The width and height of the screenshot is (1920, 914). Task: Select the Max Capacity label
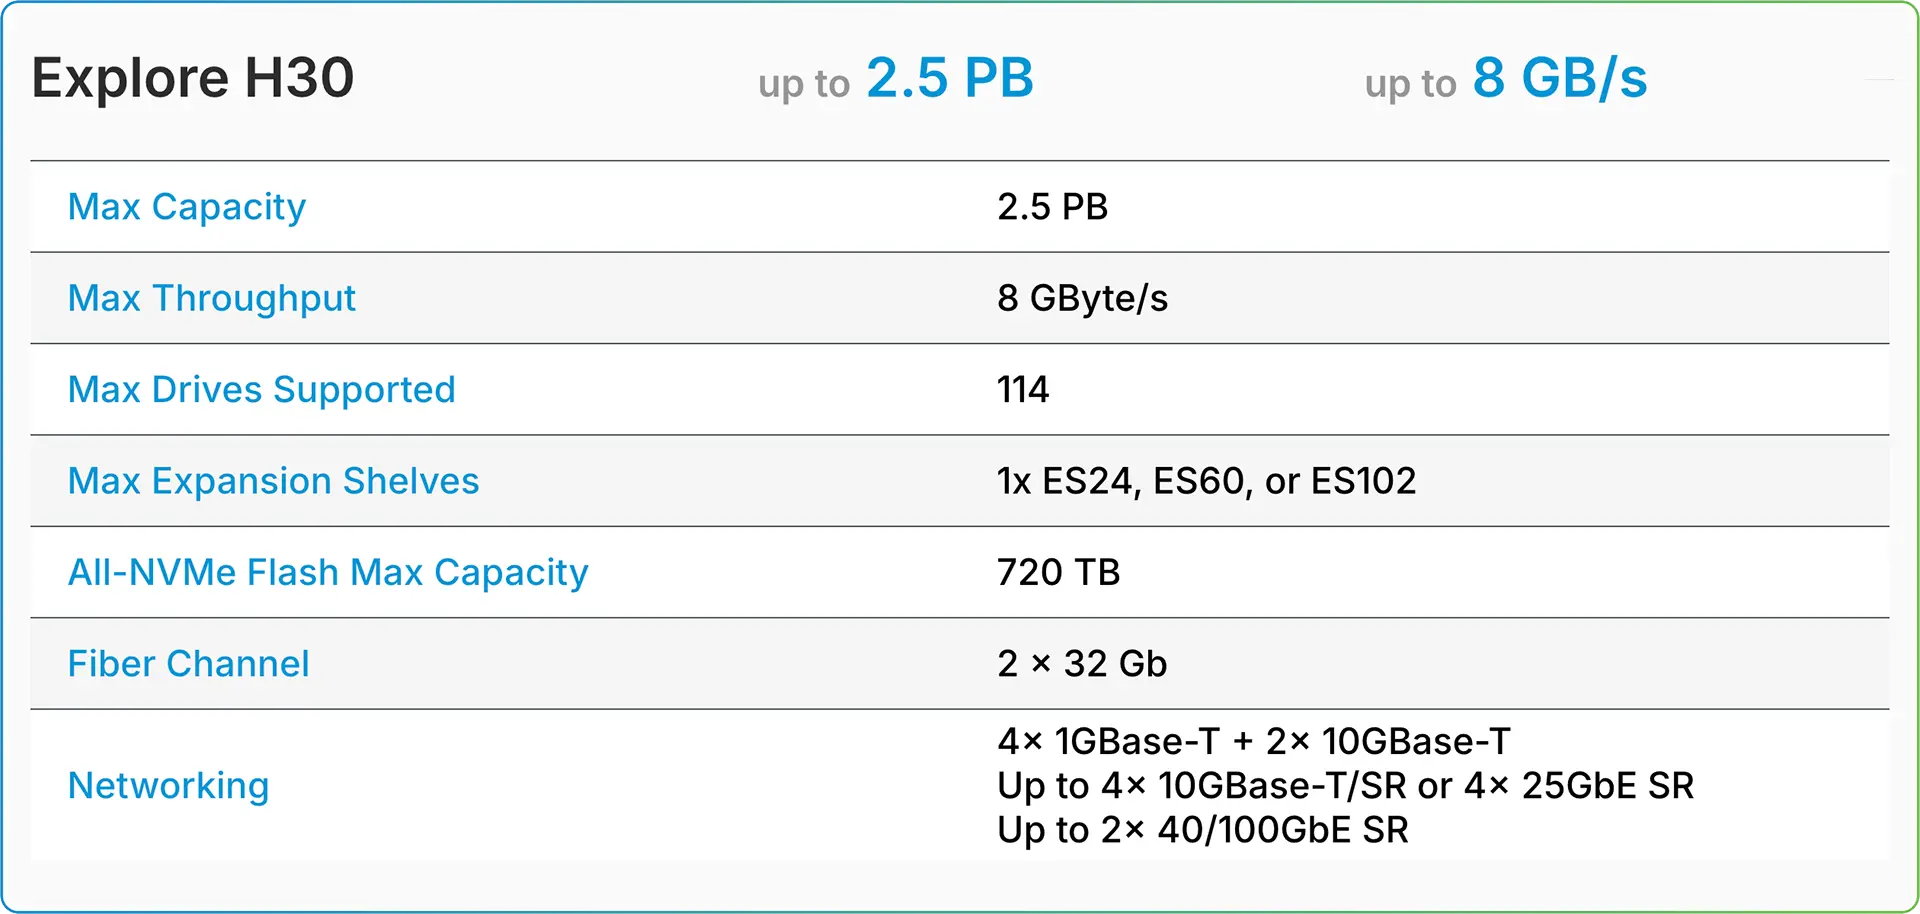click(187, 207)
